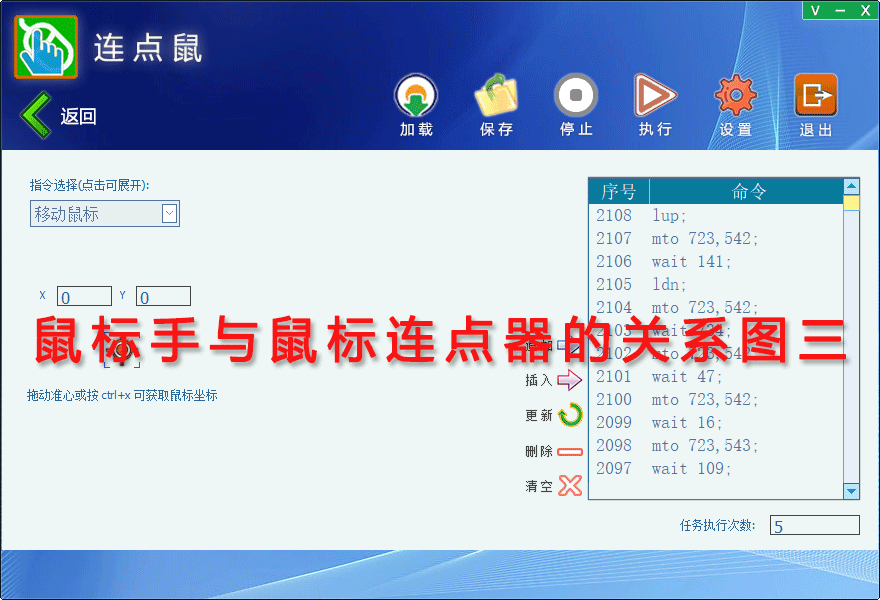Click the 更新 refresh icon
The width and height of the screenshot is (880, 600).
click(570, 415)
